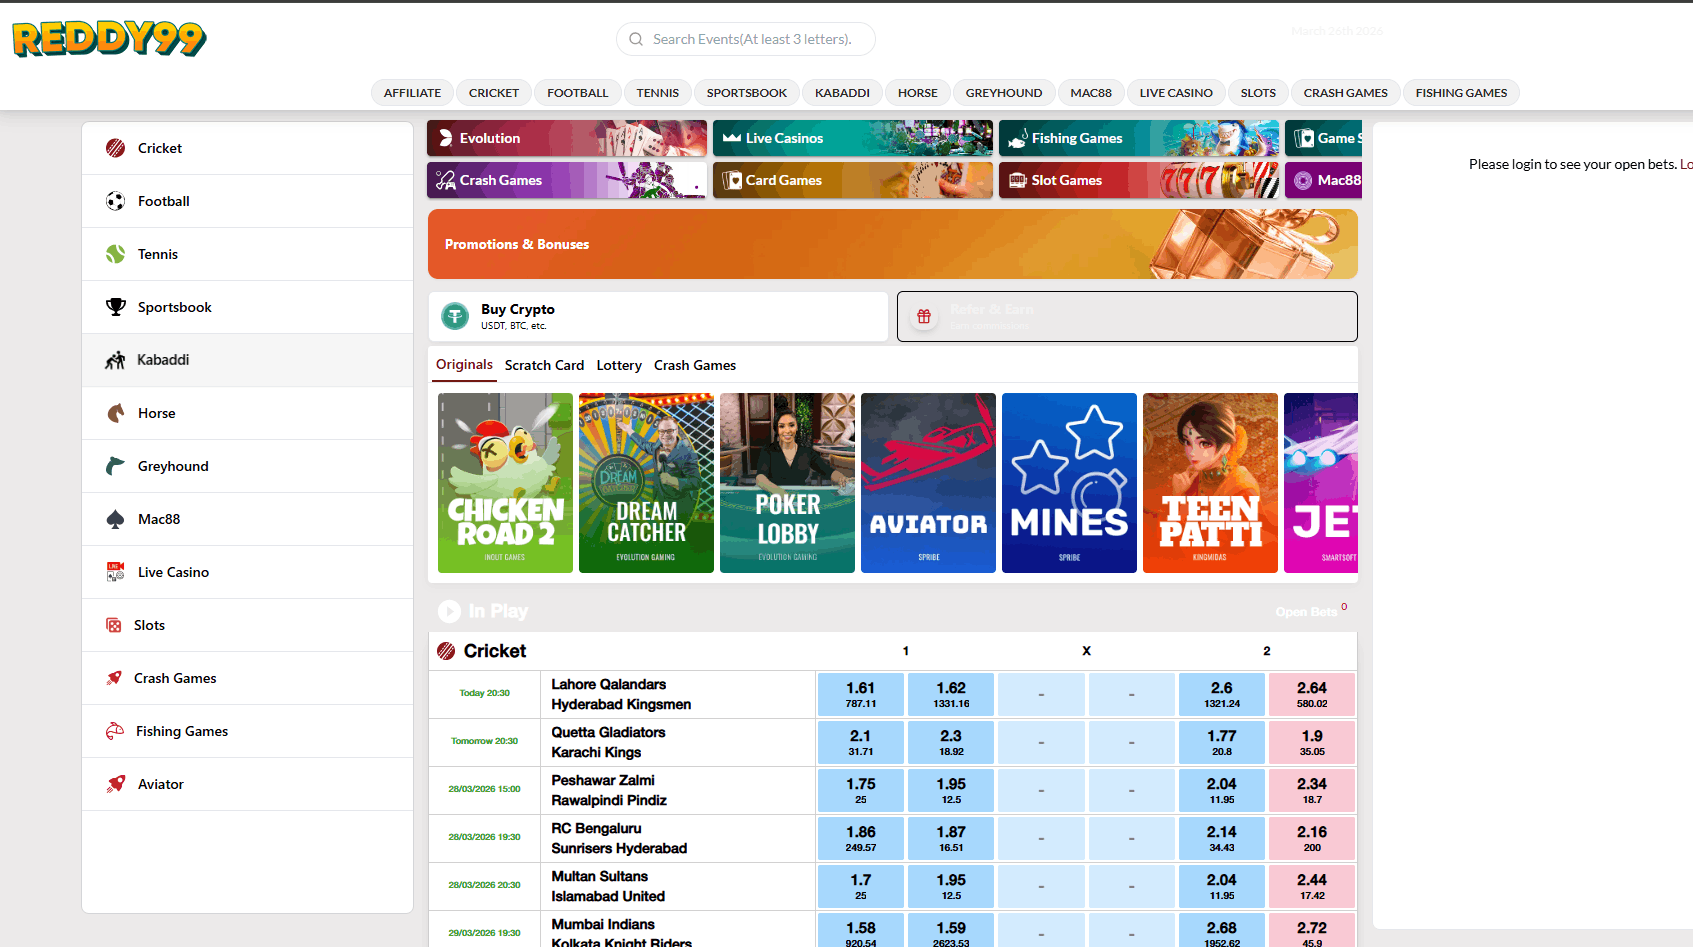Open the Lottery tab

(x=619, y=366)
